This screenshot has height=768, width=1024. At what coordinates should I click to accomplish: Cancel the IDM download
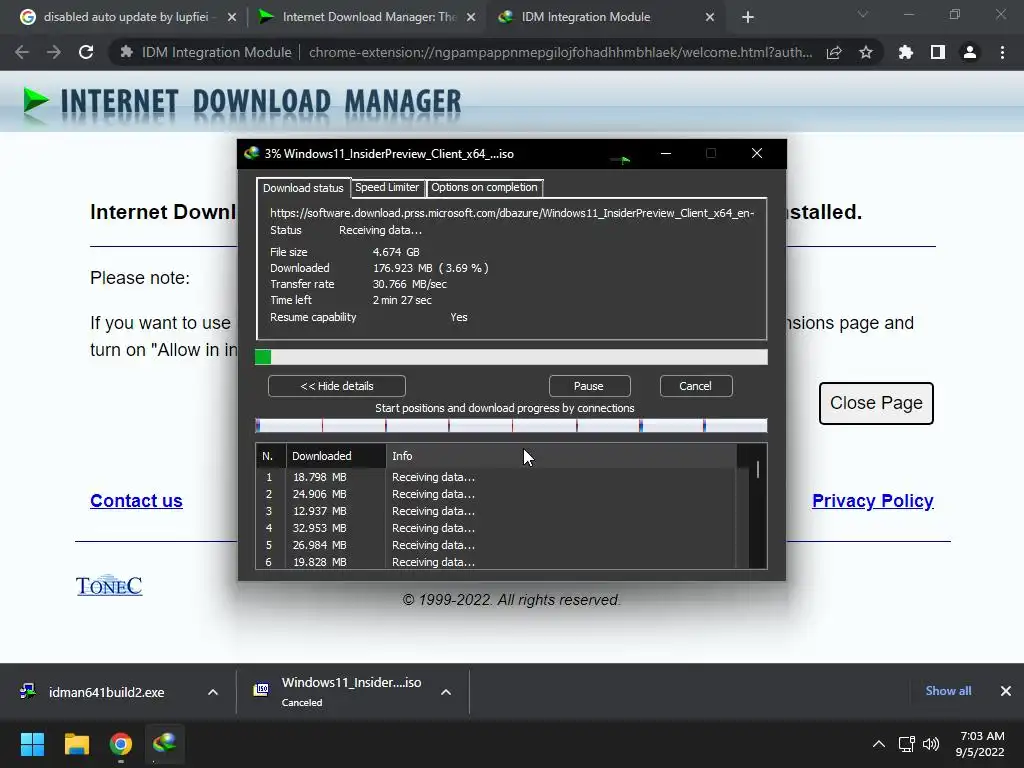[696, 386]
